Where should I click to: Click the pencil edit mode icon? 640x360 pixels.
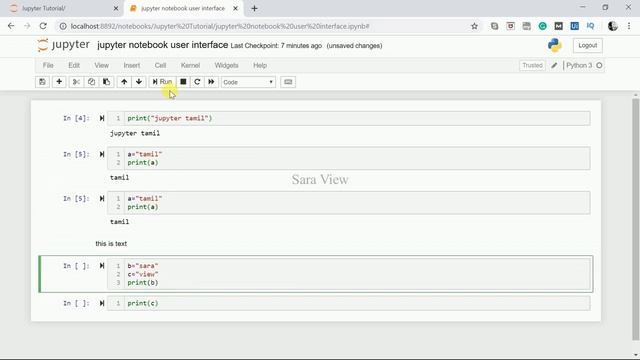tap(554, 65)
